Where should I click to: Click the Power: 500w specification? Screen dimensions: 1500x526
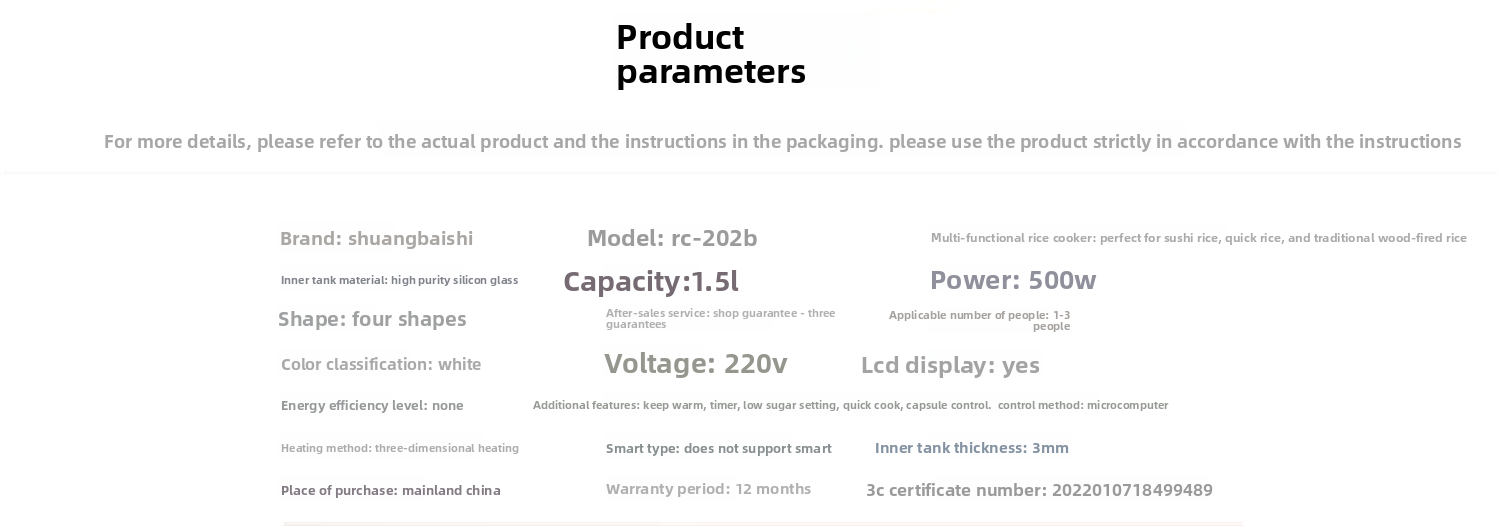coord(1012,281)
